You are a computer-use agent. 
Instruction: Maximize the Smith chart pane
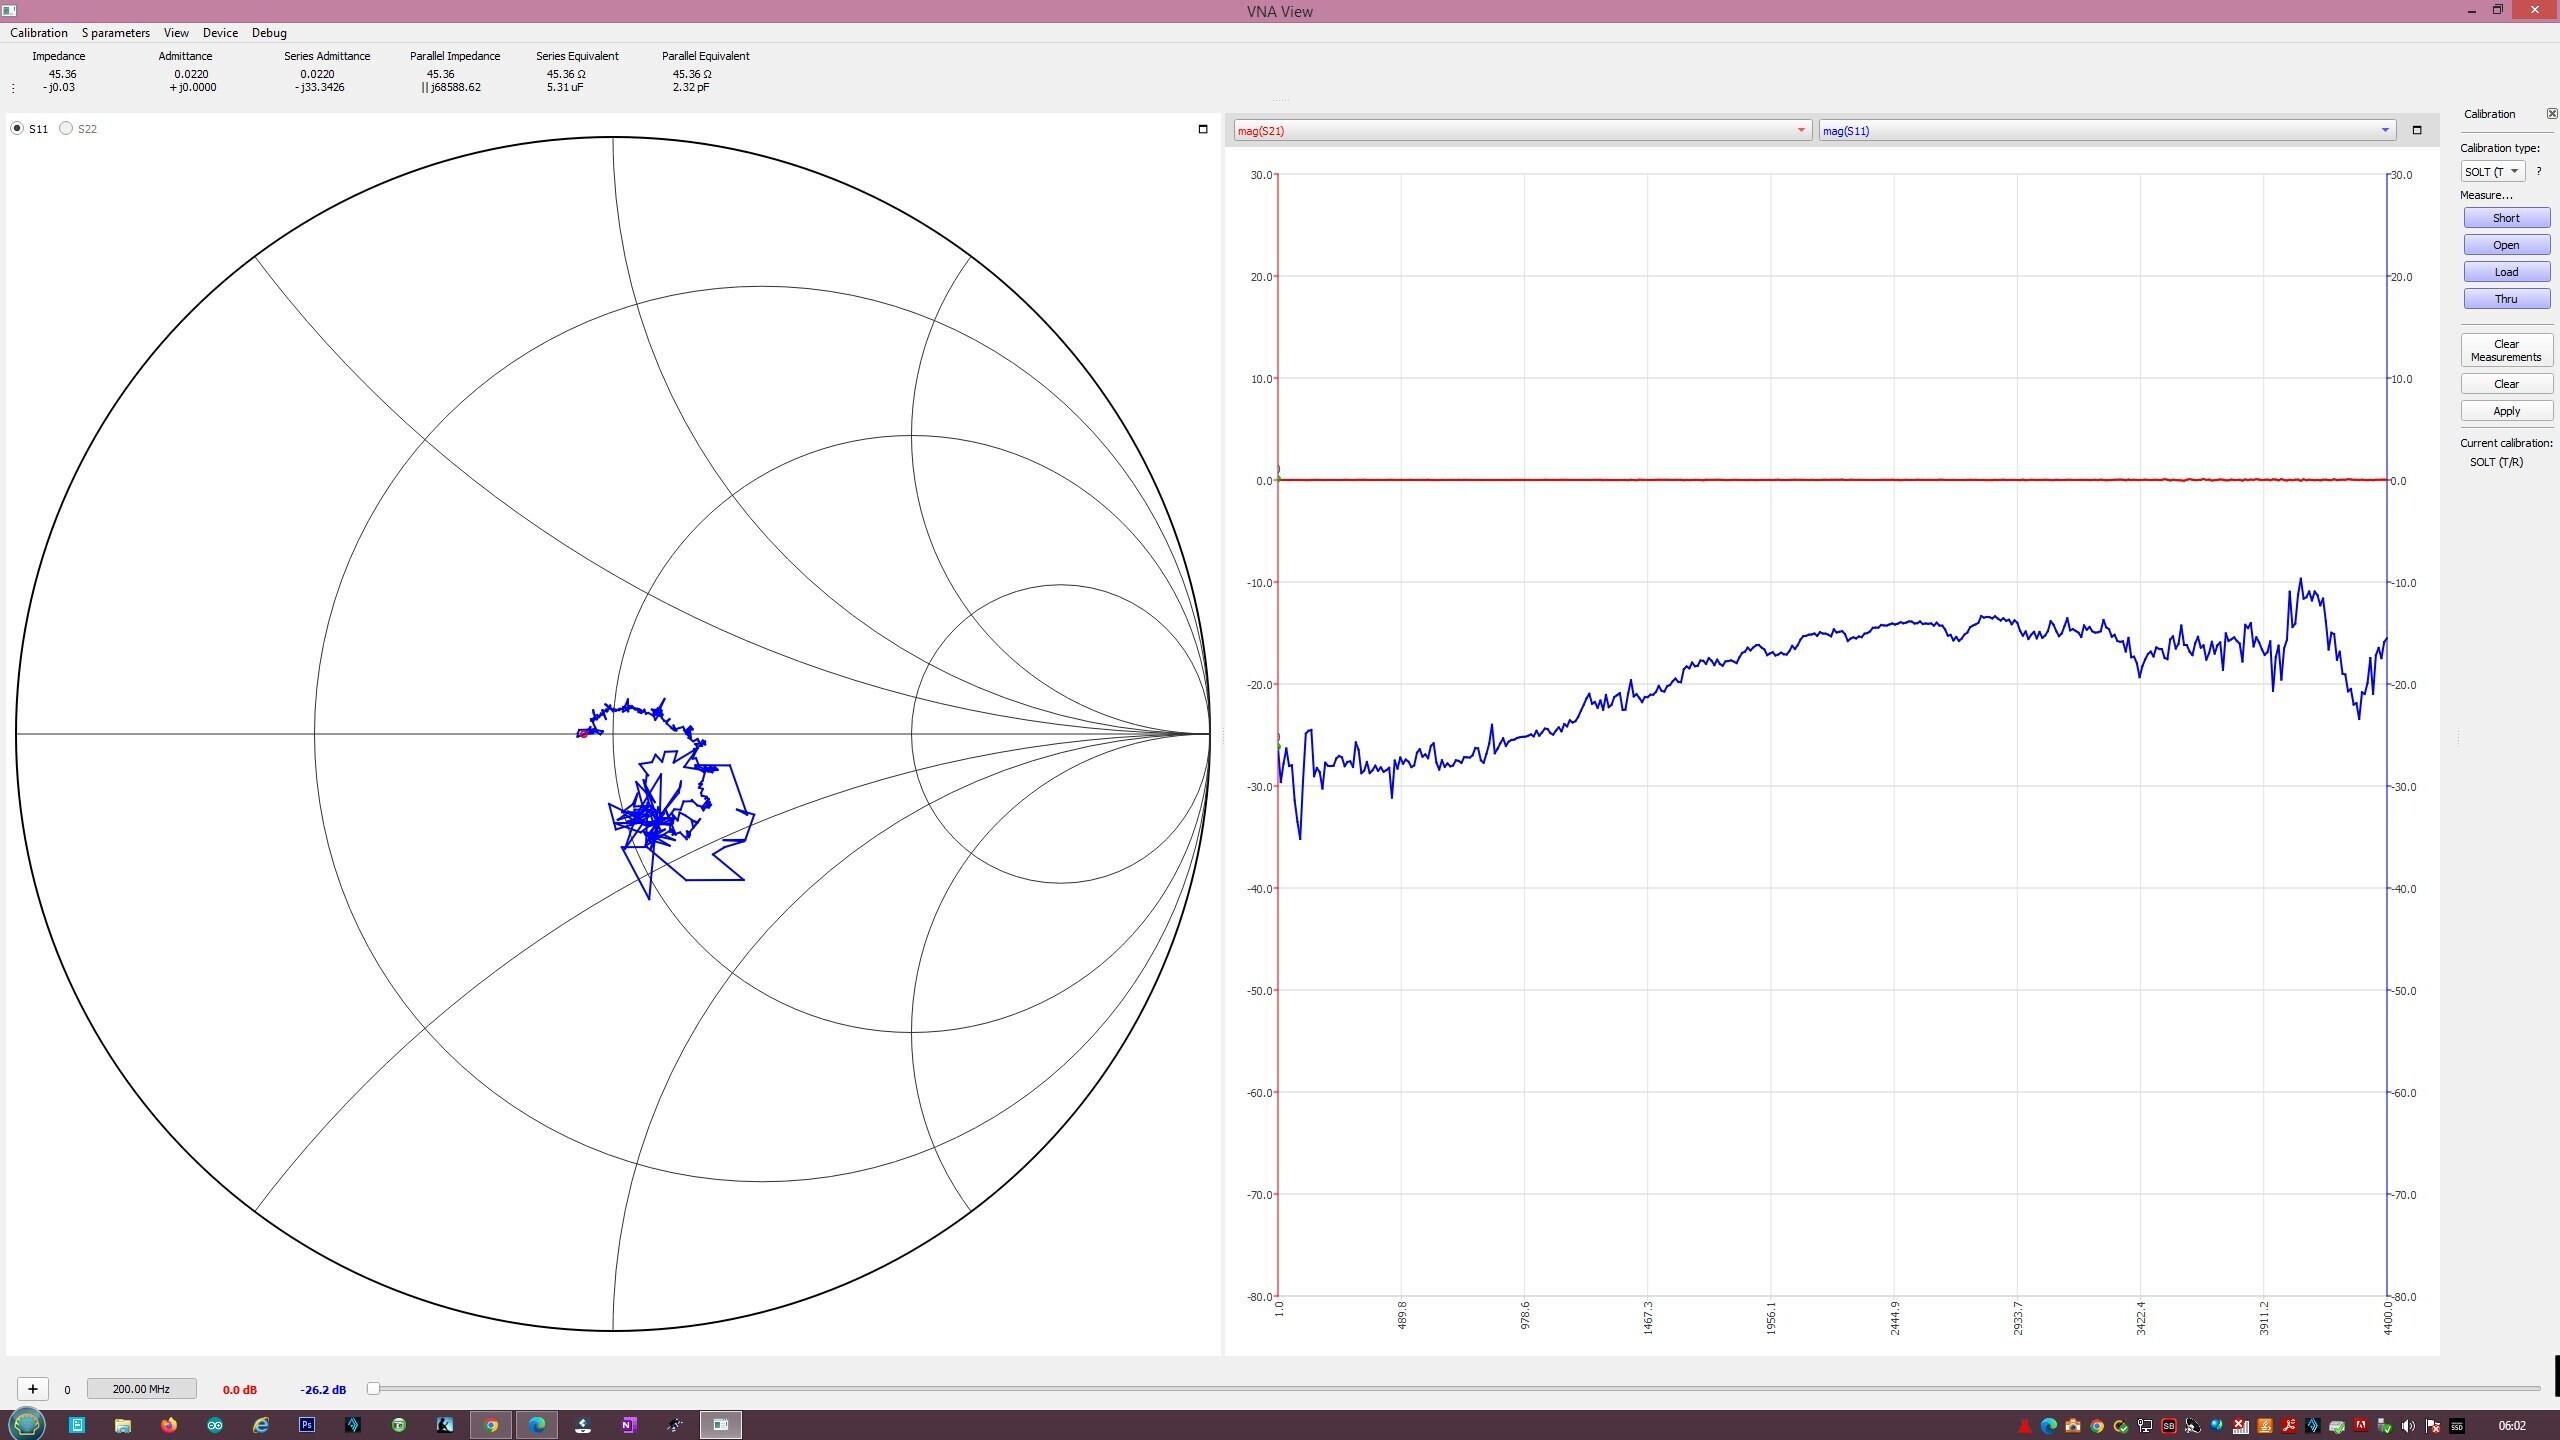pos(1203,129)
